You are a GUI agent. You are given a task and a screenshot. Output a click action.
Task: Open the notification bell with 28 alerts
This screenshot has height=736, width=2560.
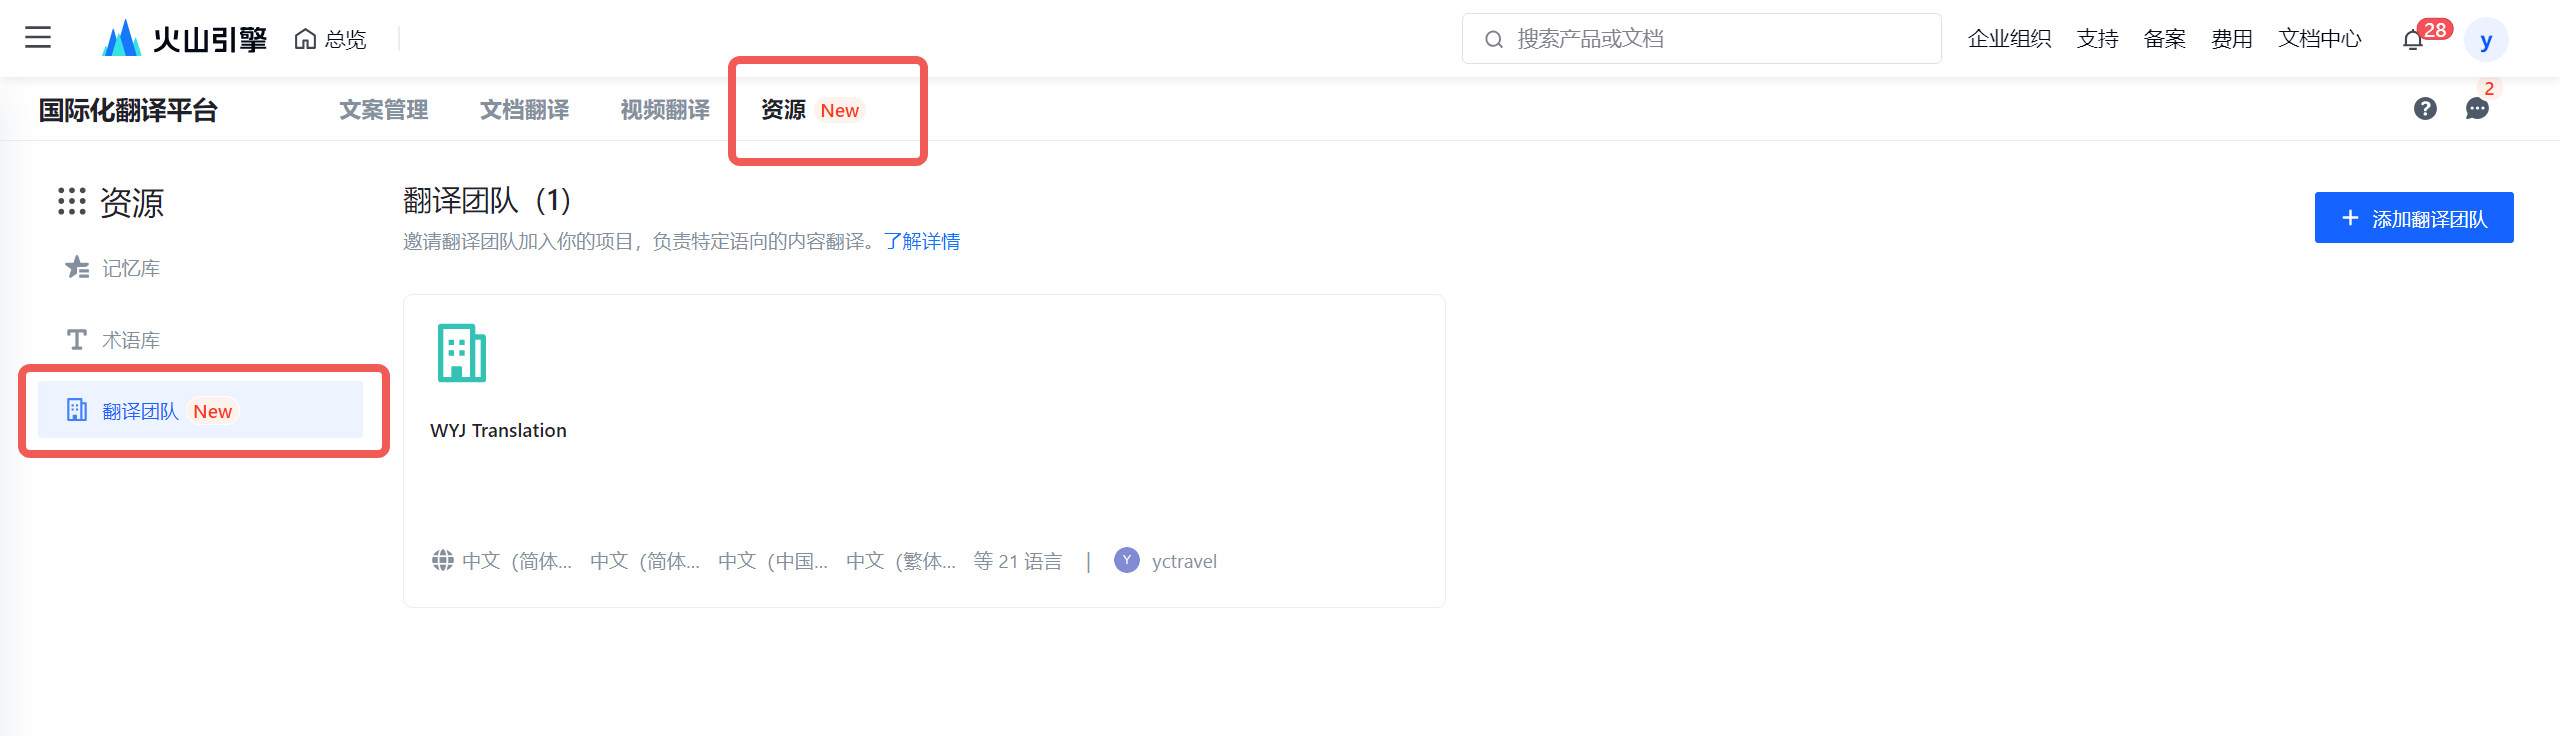[2413, 40]
